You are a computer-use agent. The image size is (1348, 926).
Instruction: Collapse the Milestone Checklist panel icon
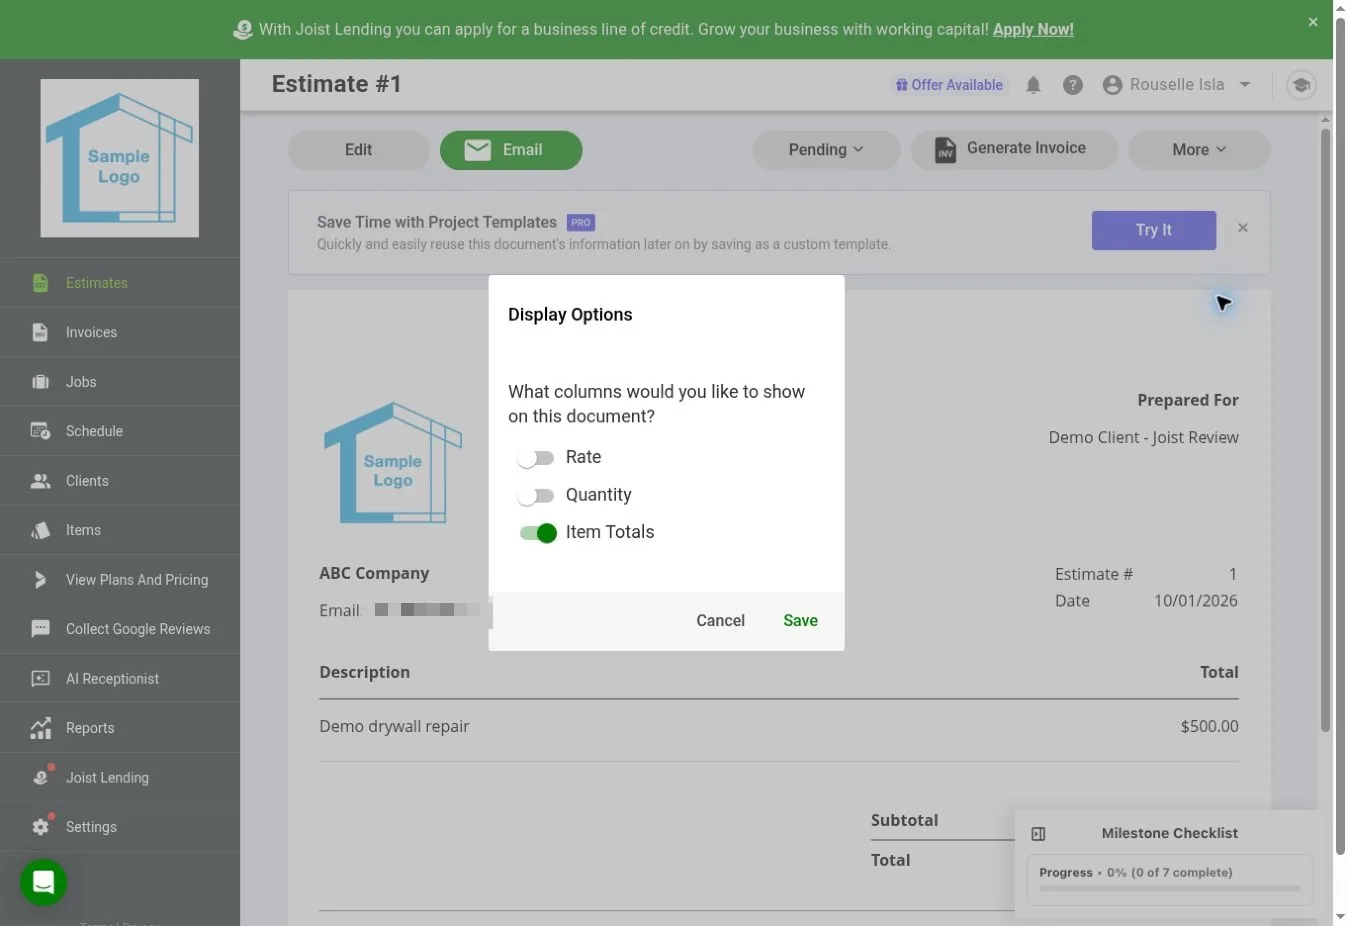click(1038, 834)
